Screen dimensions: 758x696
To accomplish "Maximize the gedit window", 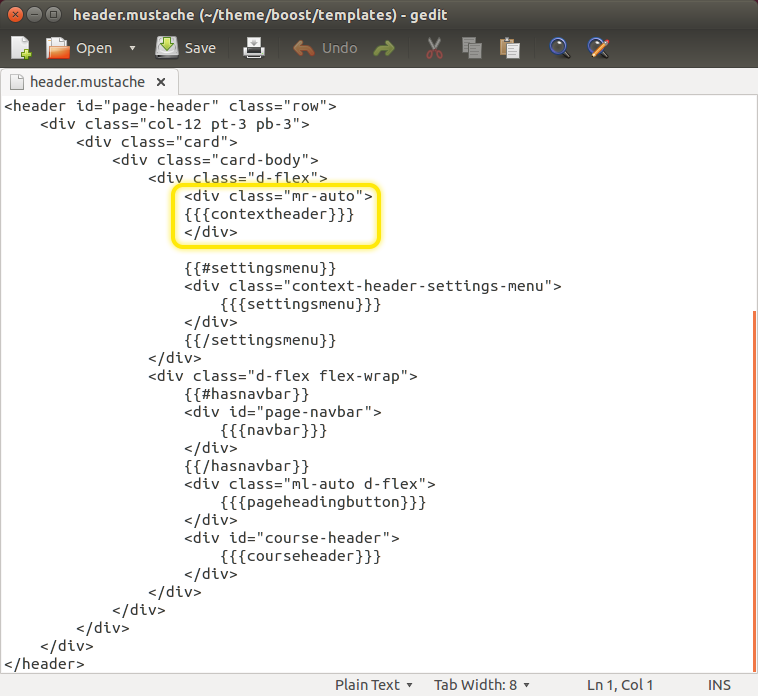I will pos(53,14).
